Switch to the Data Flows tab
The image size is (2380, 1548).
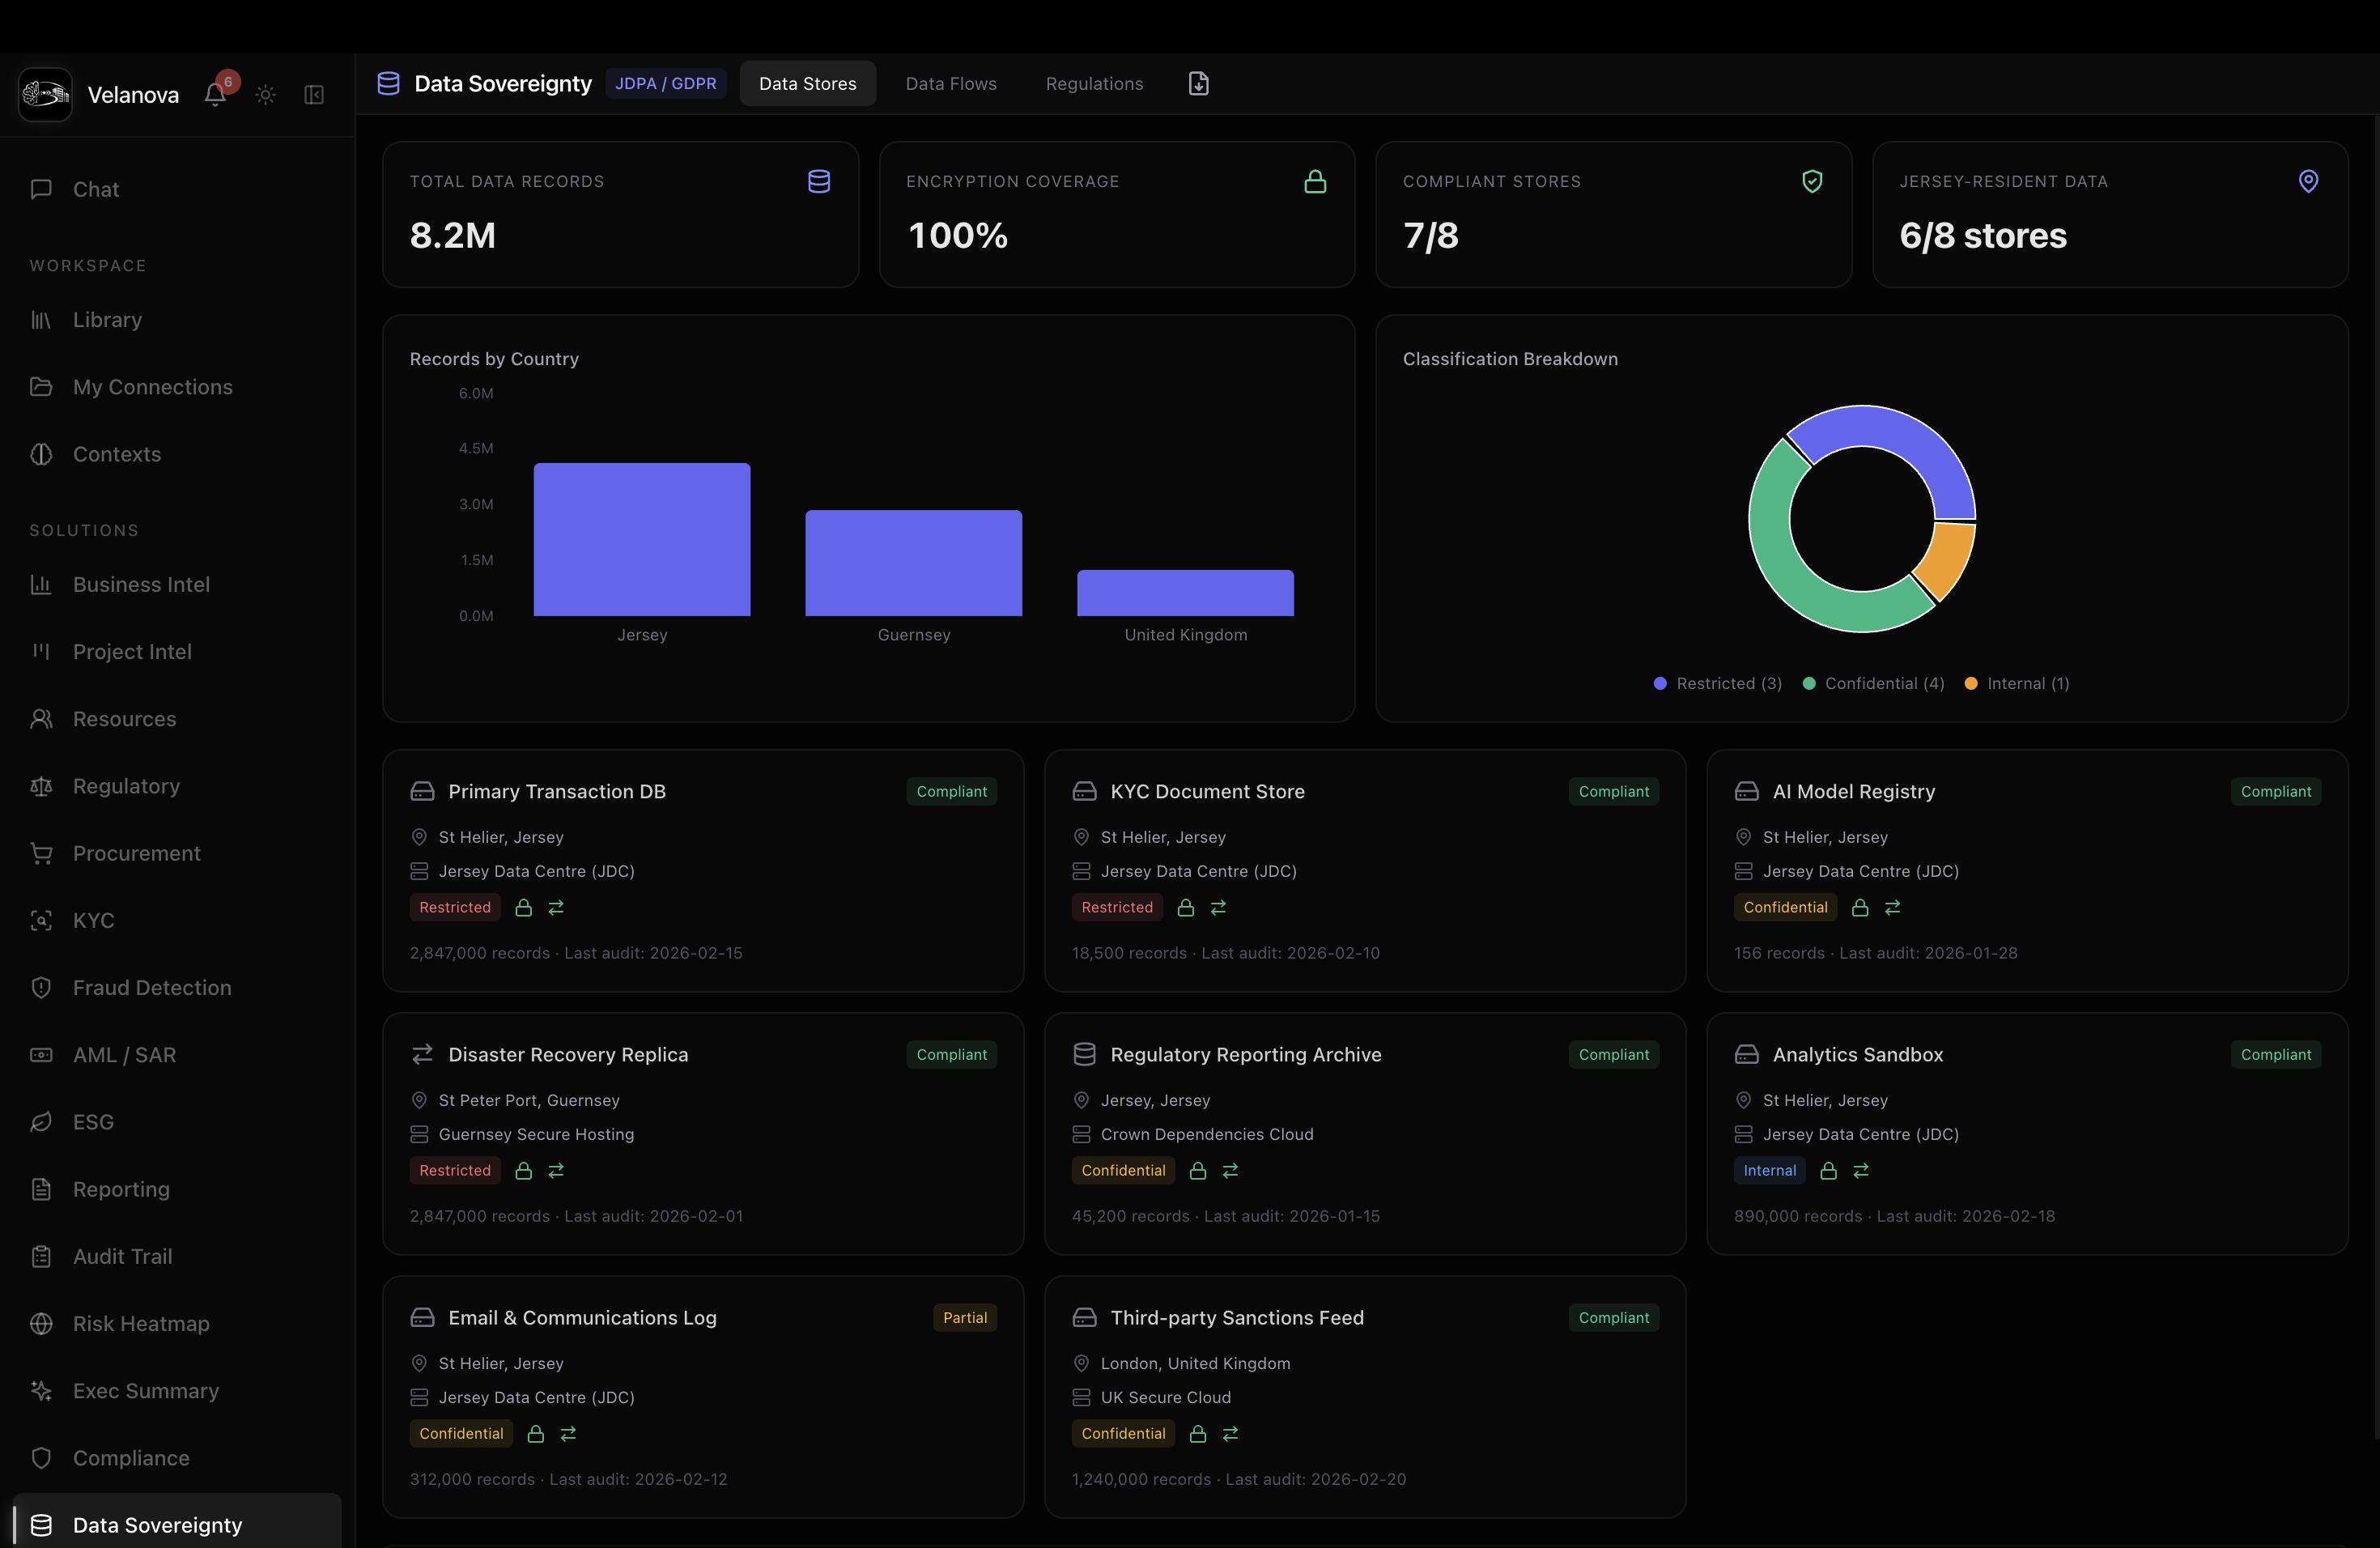coord(950,83)
